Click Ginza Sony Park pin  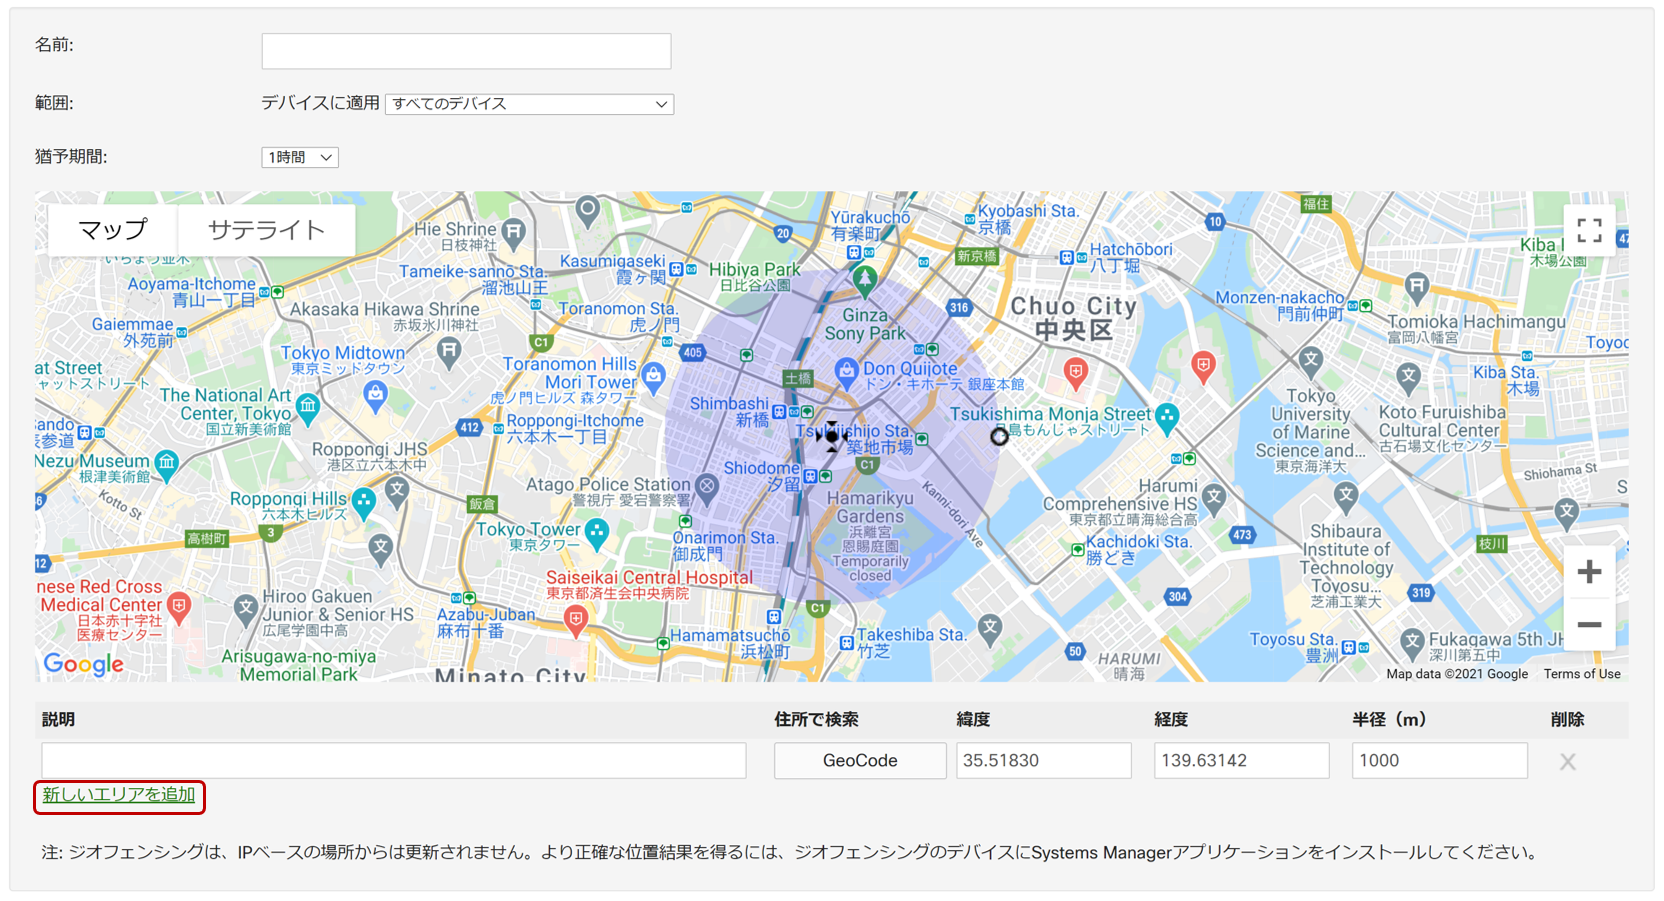click(x=865, y=281)
